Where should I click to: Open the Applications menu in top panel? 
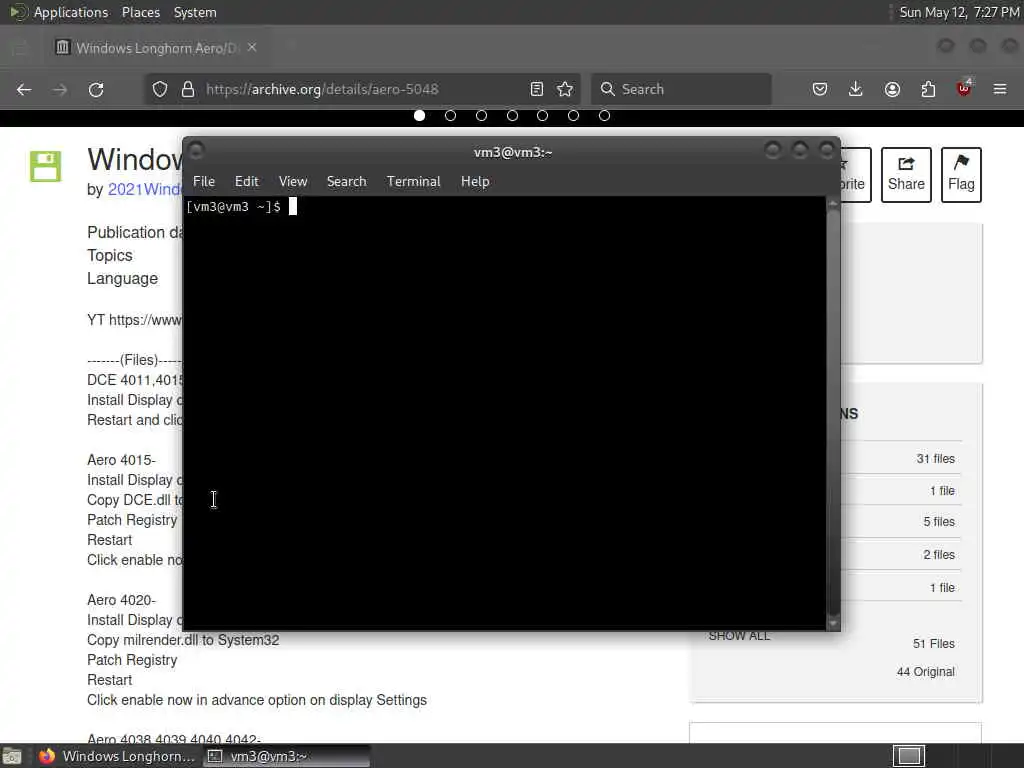(x=71, y=12)
